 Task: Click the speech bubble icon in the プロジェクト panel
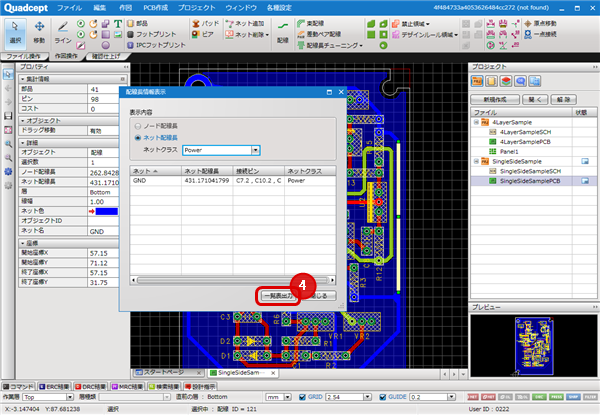(x=520, y=81)
